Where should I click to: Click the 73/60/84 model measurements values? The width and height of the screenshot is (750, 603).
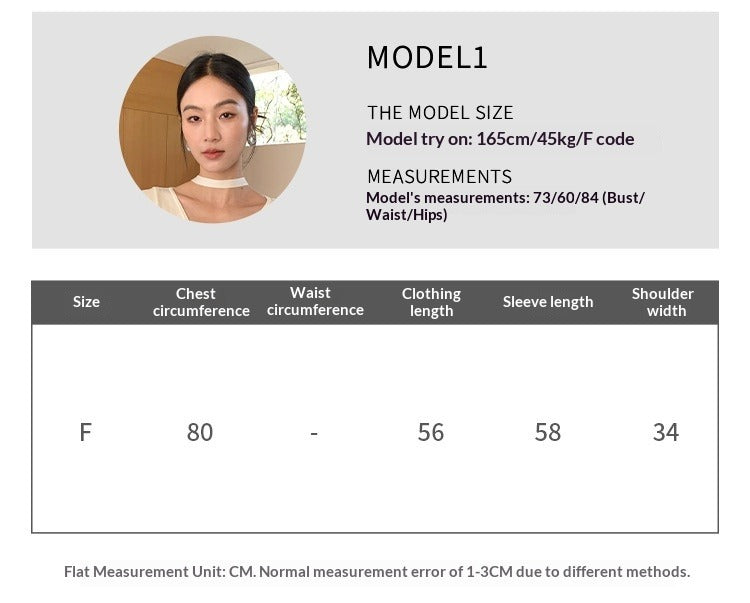[x=565, y=198]
